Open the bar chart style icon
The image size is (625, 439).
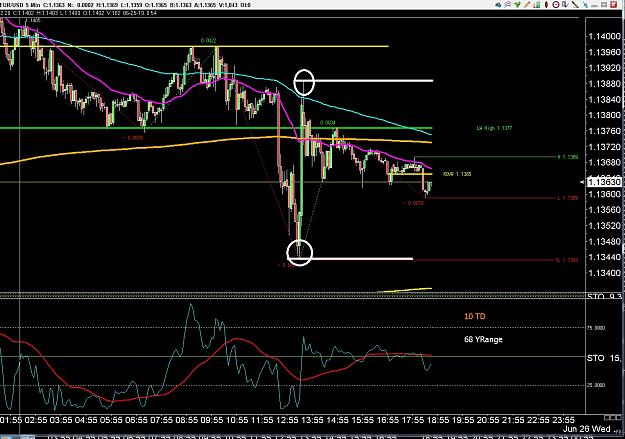point(537,5)
